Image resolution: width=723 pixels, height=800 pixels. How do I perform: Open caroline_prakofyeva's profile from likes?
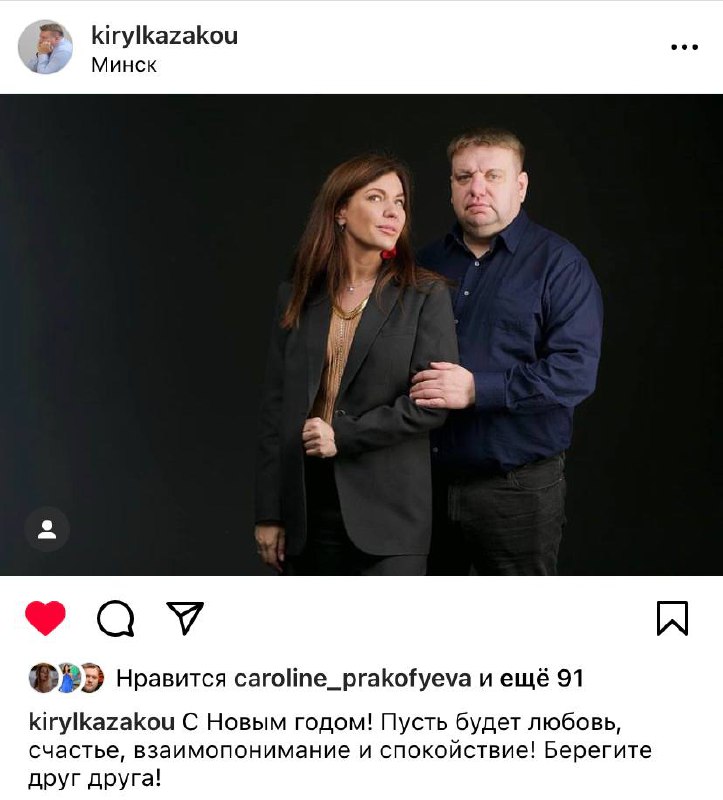(x=353, y=679)
